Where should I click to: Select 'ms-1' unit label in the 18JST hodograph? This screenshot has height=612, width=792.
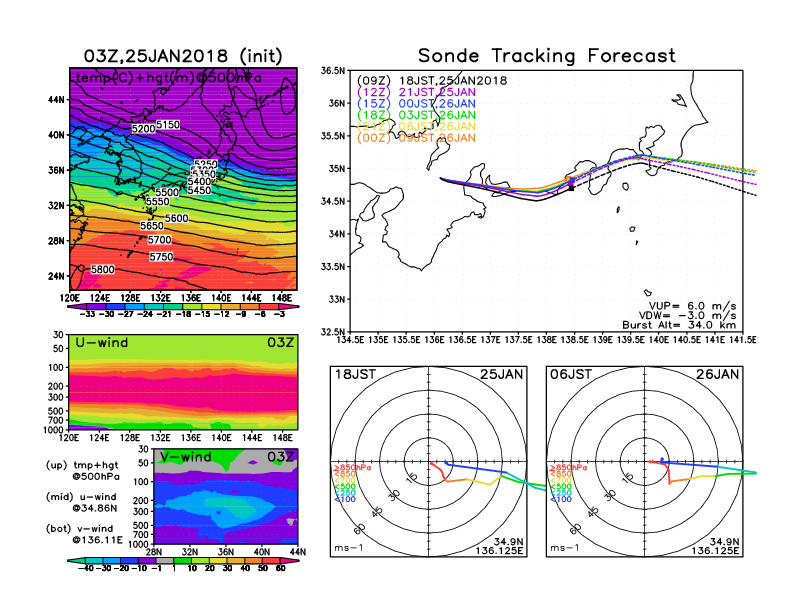(x=349, y=548)
